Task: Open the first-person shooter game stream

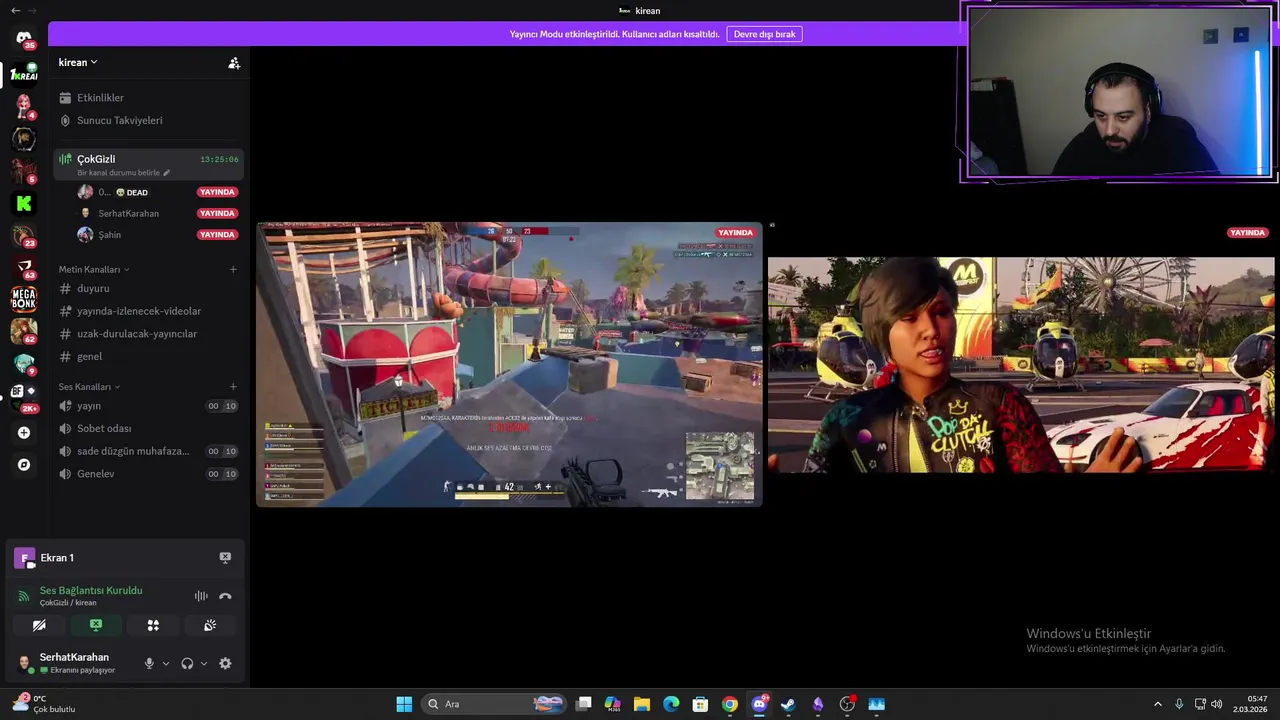Action: pyautogui.click(x=509, y=364)
